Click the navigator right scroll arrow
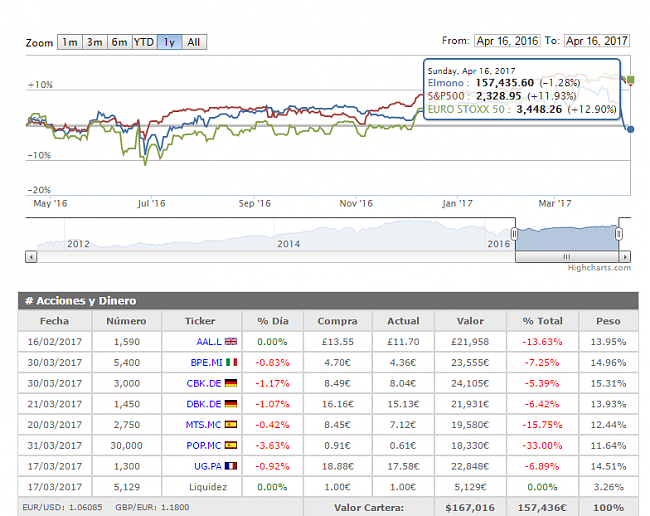 tap(625, 257)
